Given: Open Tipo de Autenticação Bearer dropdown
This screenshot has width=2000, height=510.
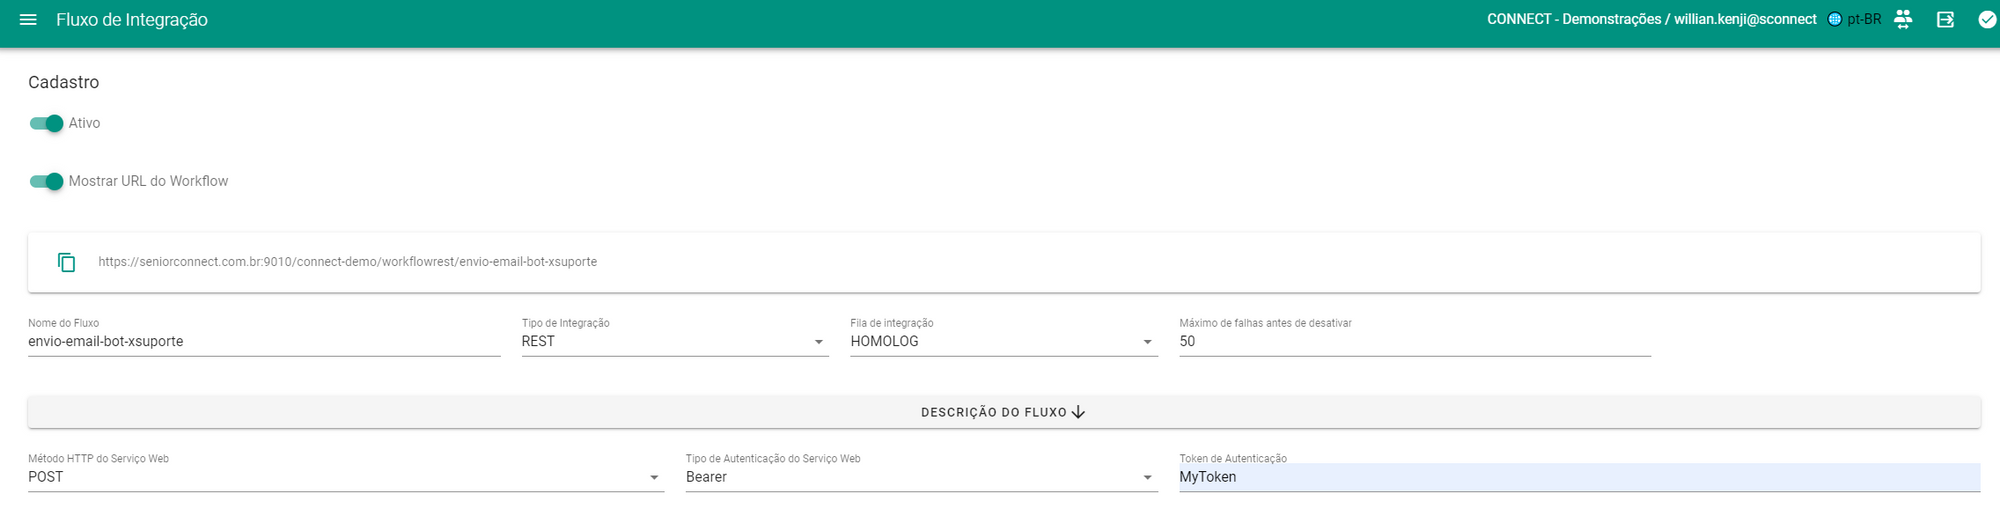Looking at the screenshot, I should (x=921, y=478).
